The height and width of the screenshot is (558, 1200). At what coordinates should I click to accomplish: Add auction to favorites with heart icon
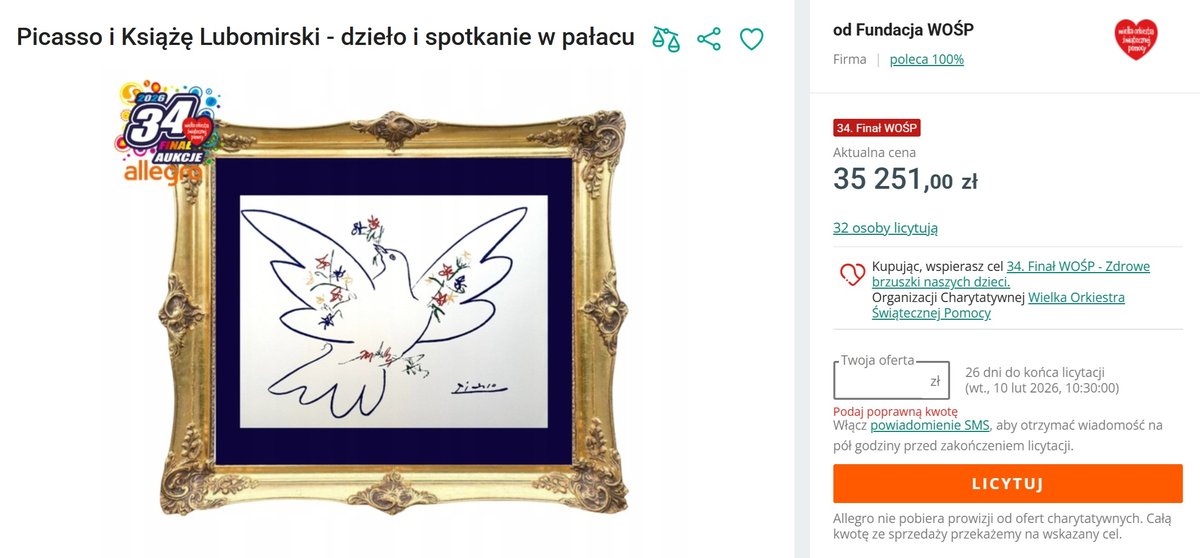tap(751, 39)
